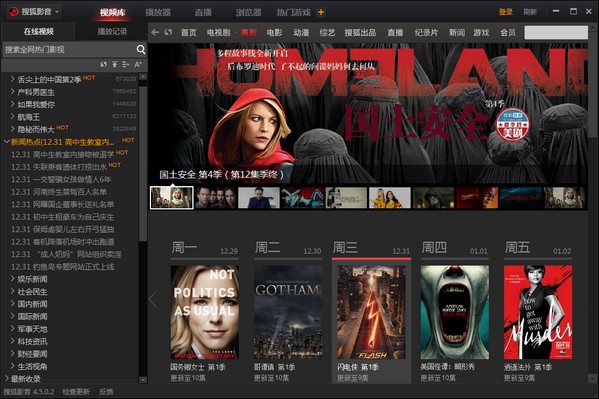The height and width of the screenshot is (399, 599).
Task: Increase sidebar font size with A+ icon
Action: (138, 65)
